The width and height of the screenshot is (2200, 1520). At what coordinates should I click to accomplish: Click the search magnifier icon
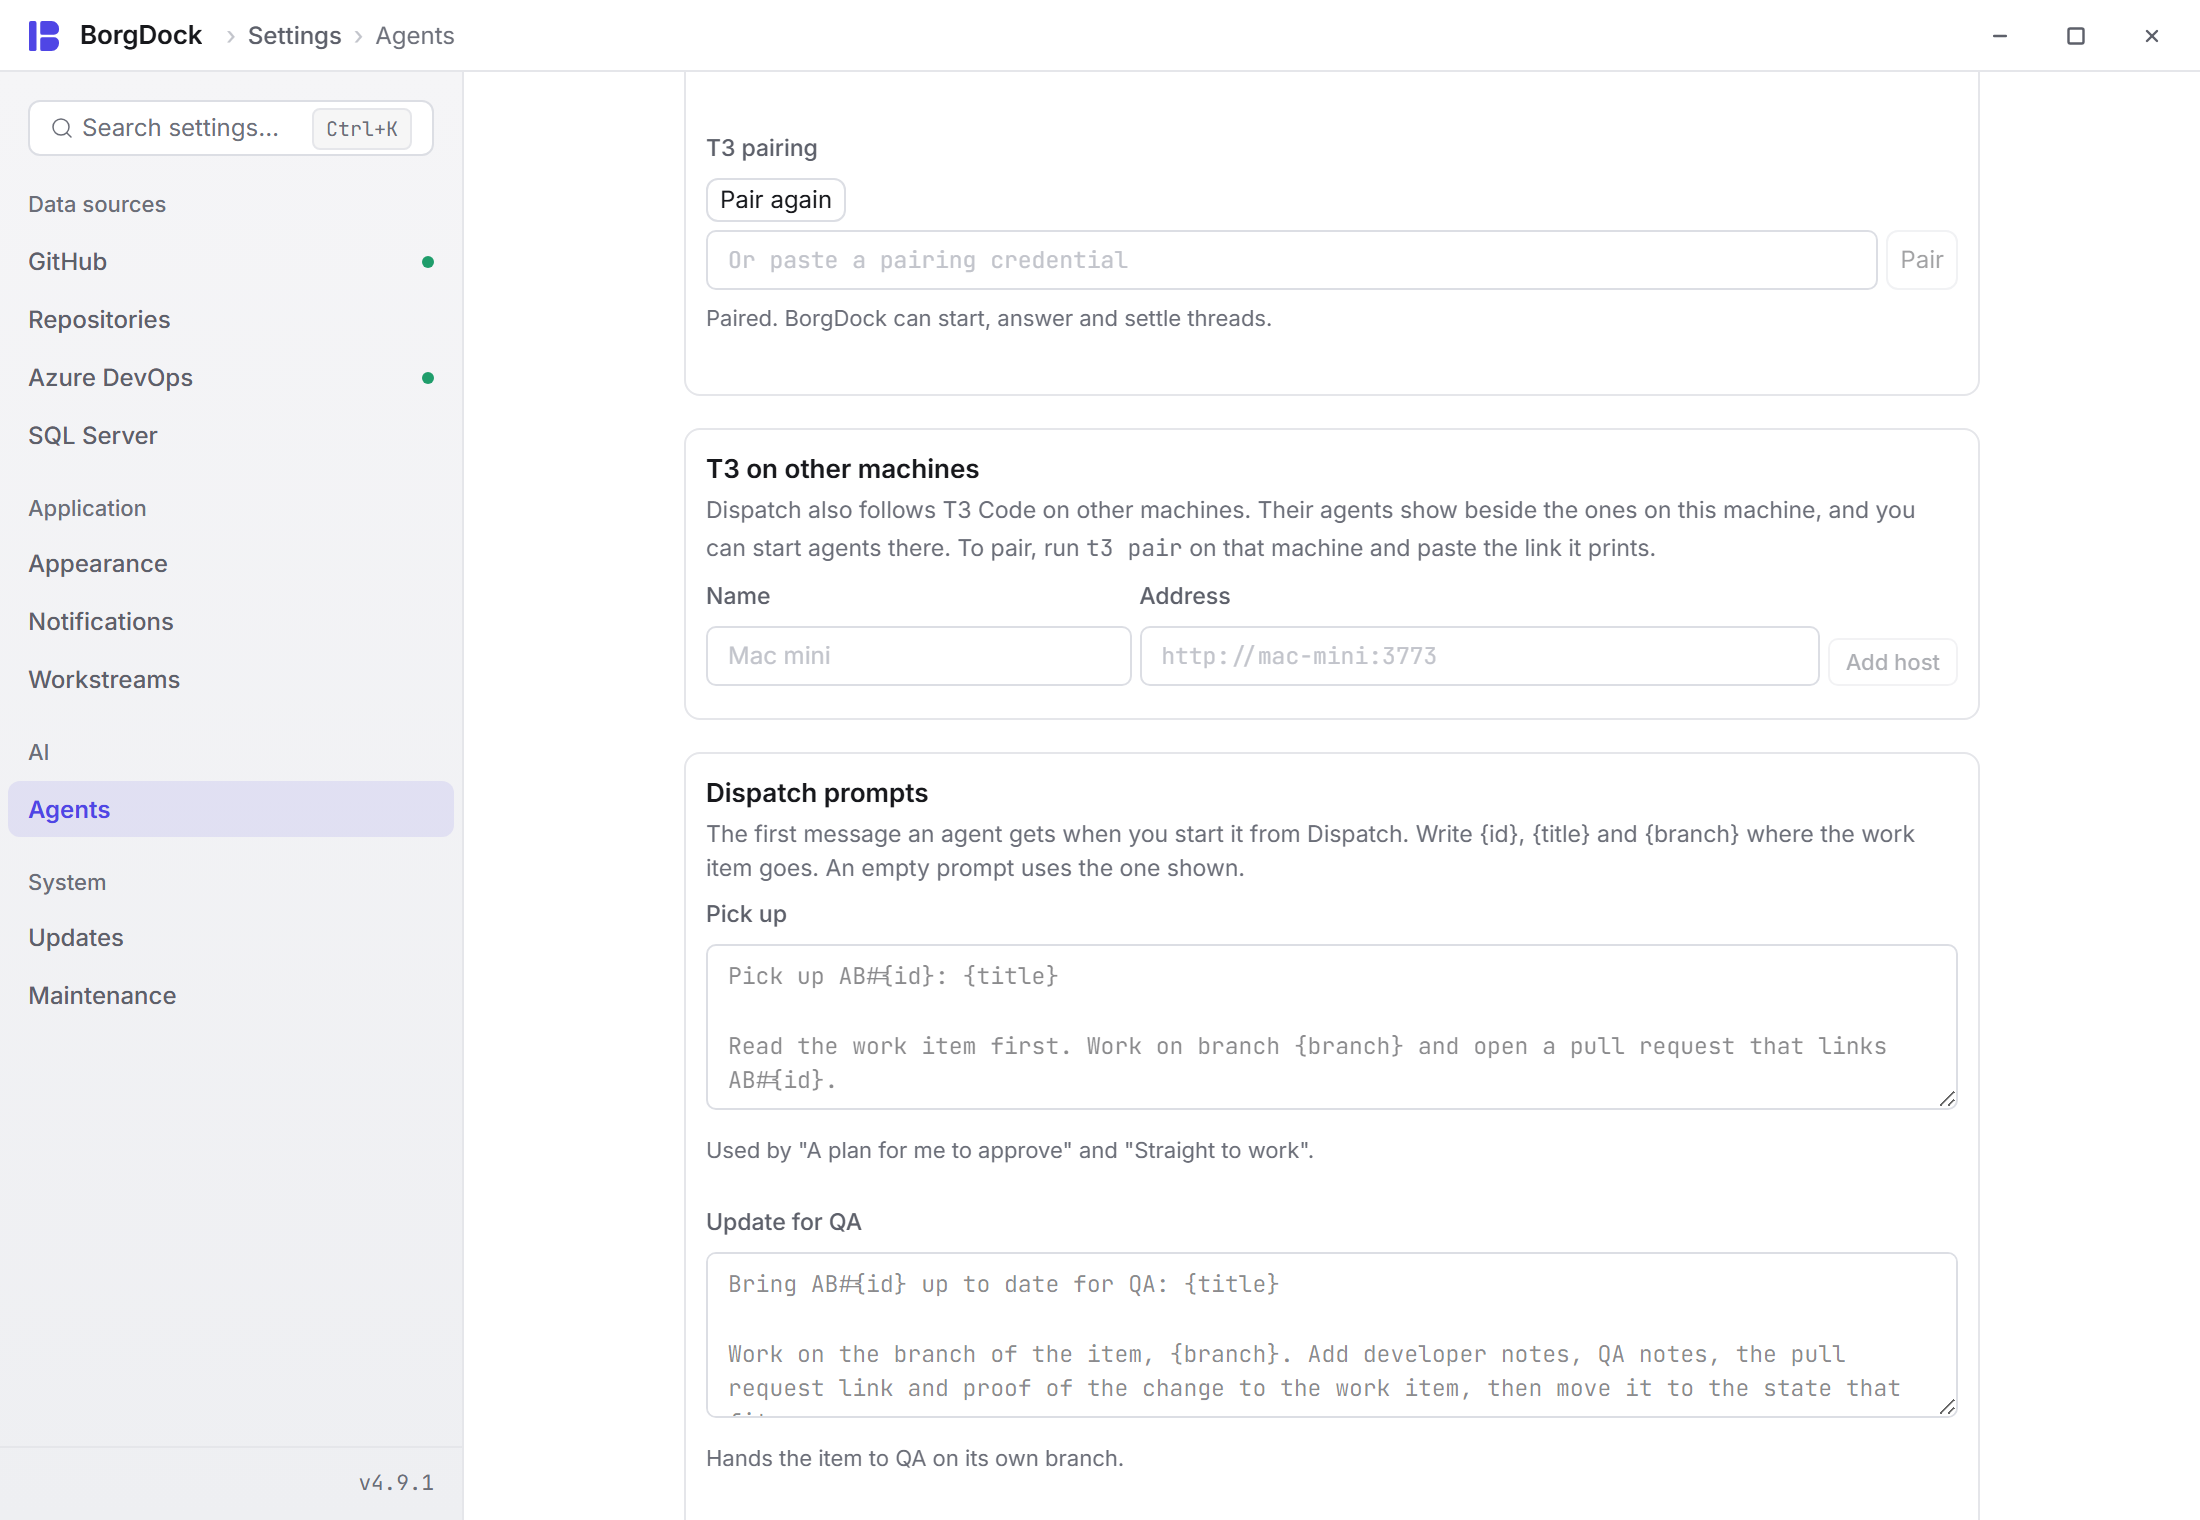point(62,128)
